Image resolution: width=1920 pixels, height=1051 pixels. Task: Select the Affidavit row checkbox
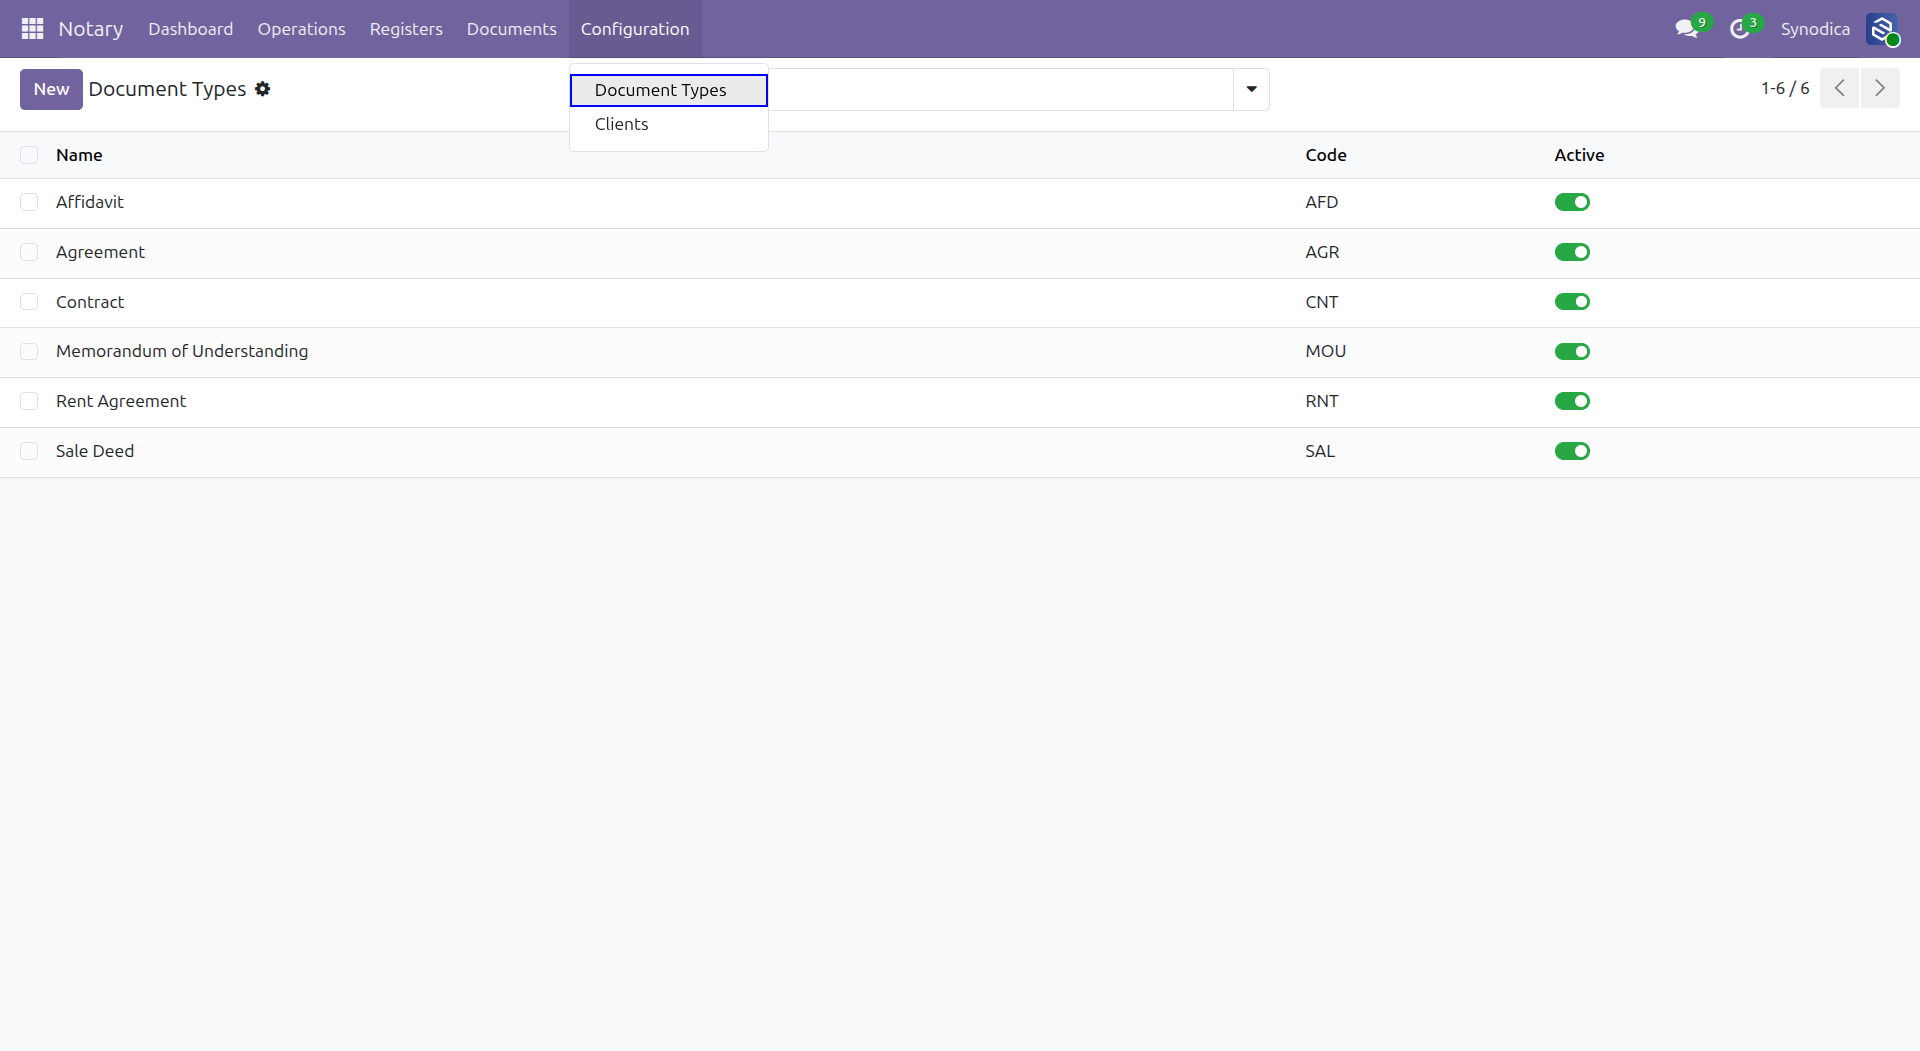[x=29, y=202]
